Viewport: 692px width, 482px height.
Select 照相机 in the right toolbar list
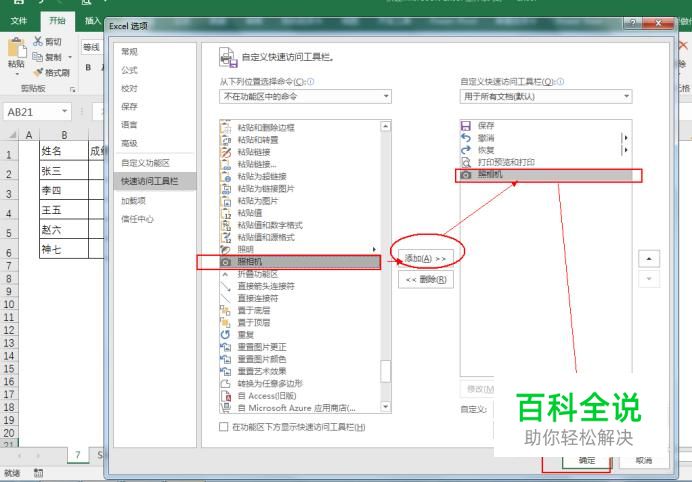545,175
